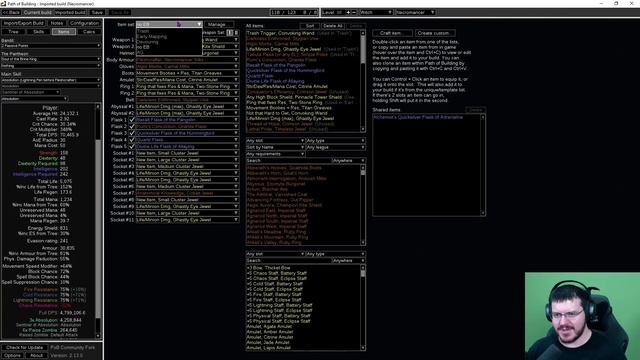The image size is (640, 360).
Task: Expand the Boots slot dropdown
Action: point(187,73)
